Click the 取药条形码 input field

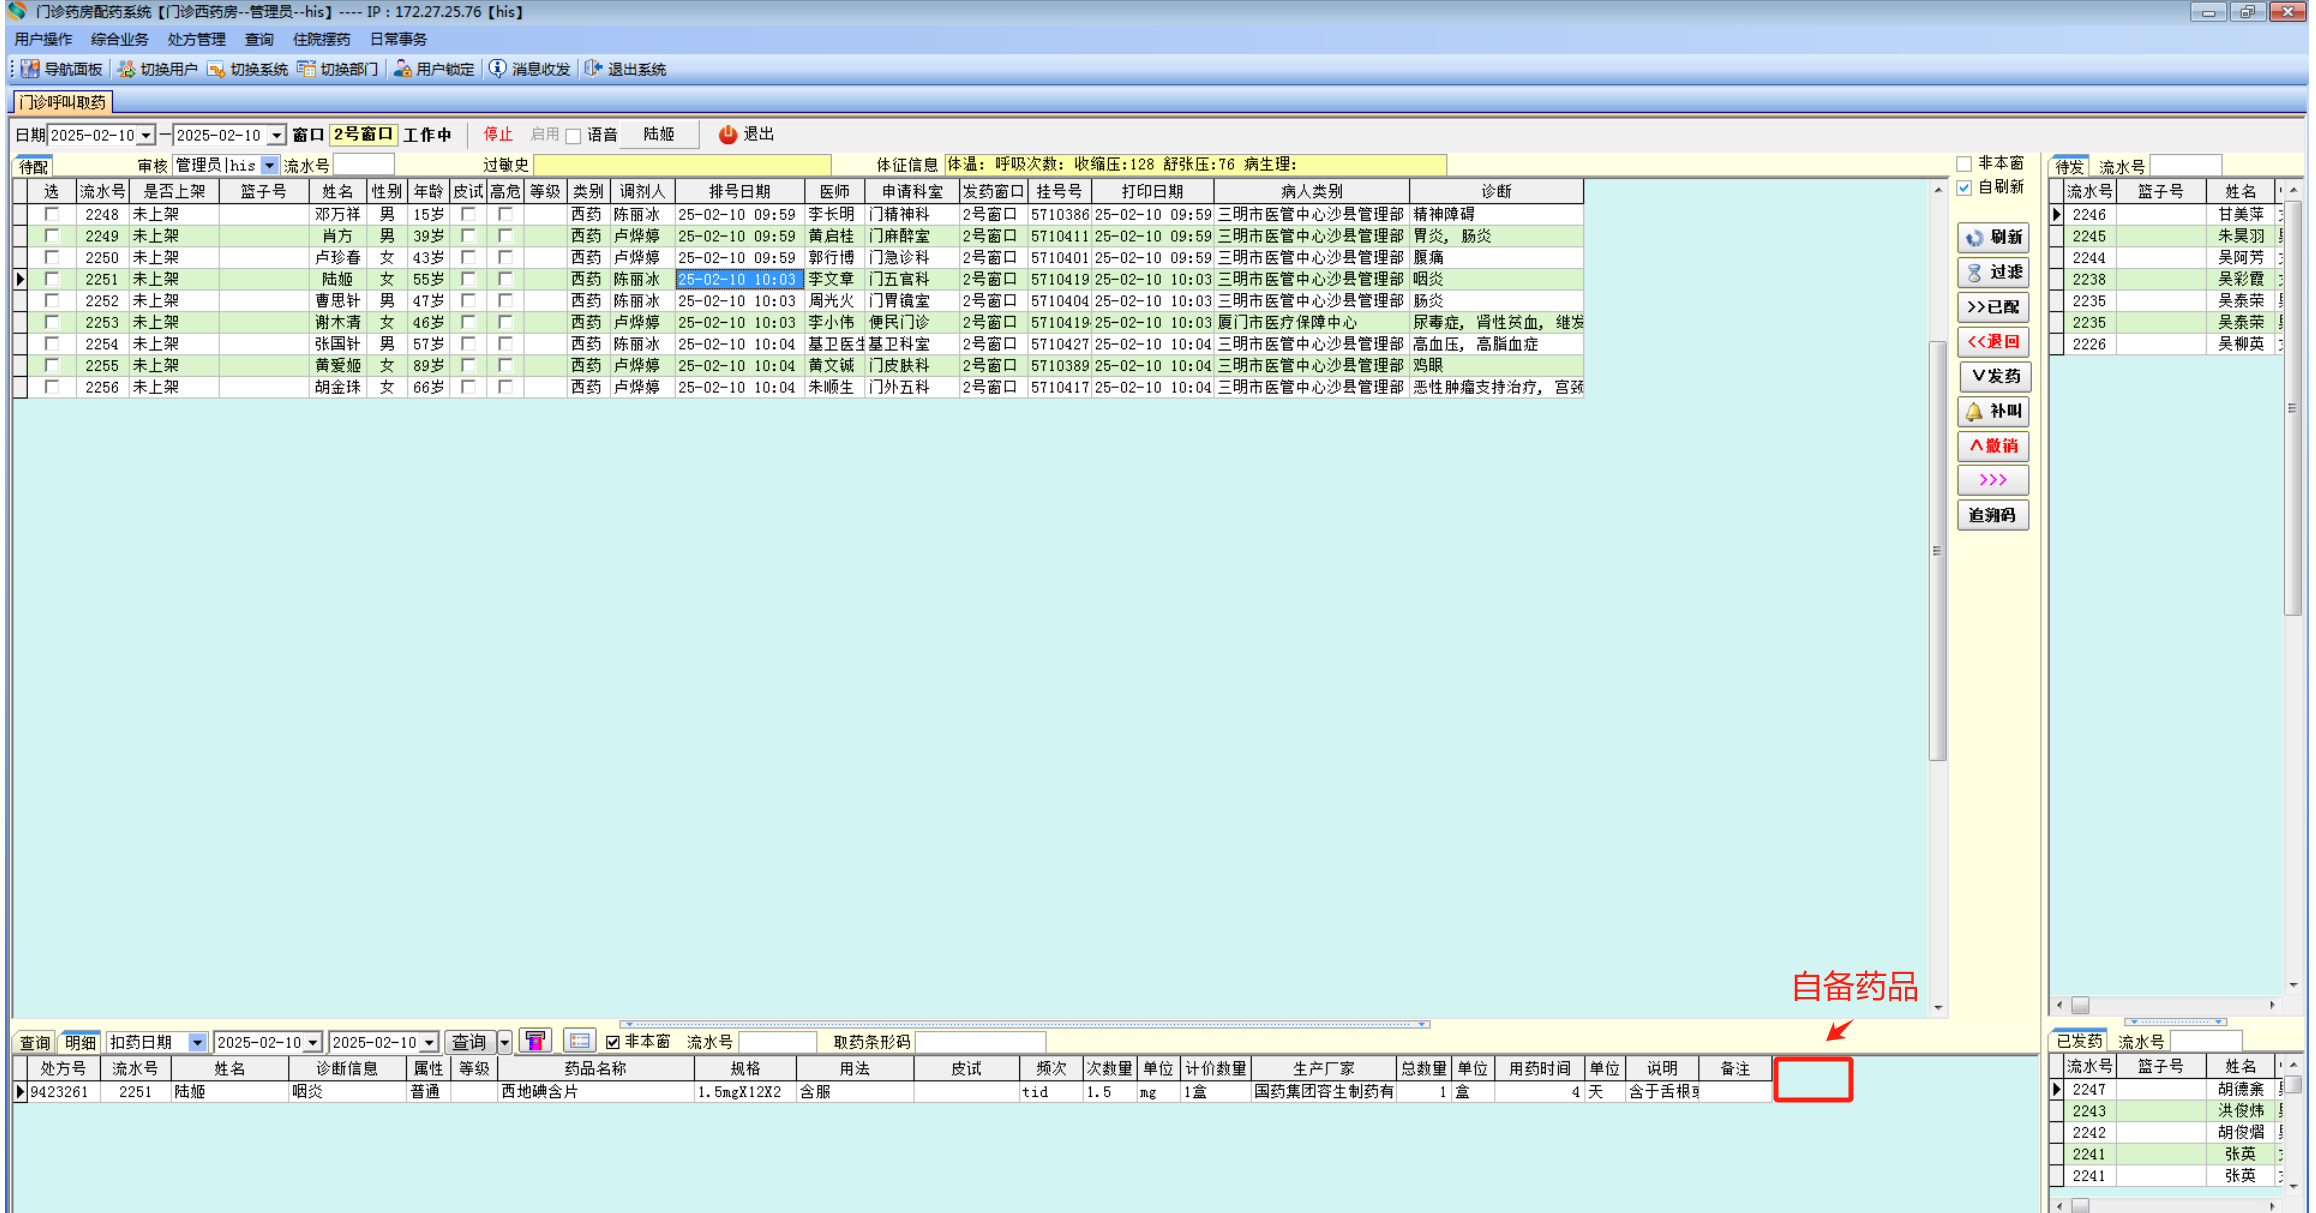click(x=980, y=1042)
